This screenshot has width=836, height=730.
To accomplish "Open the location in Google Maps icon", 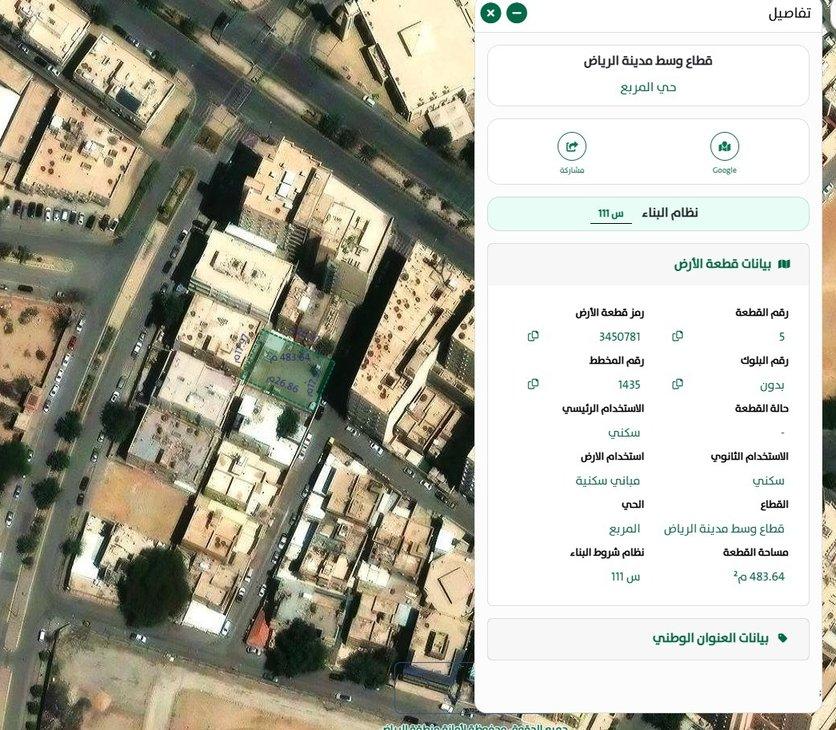I will click(x=724, y=146).
